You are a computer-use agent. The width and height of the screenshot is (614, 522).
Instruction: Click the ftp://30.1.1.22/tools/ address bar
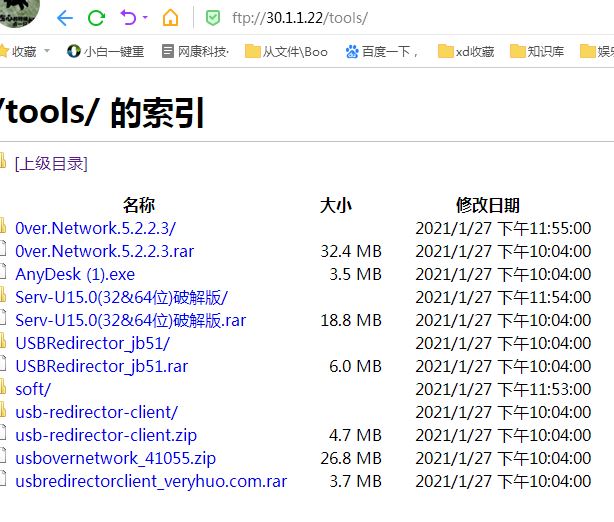tap(300, 18)
